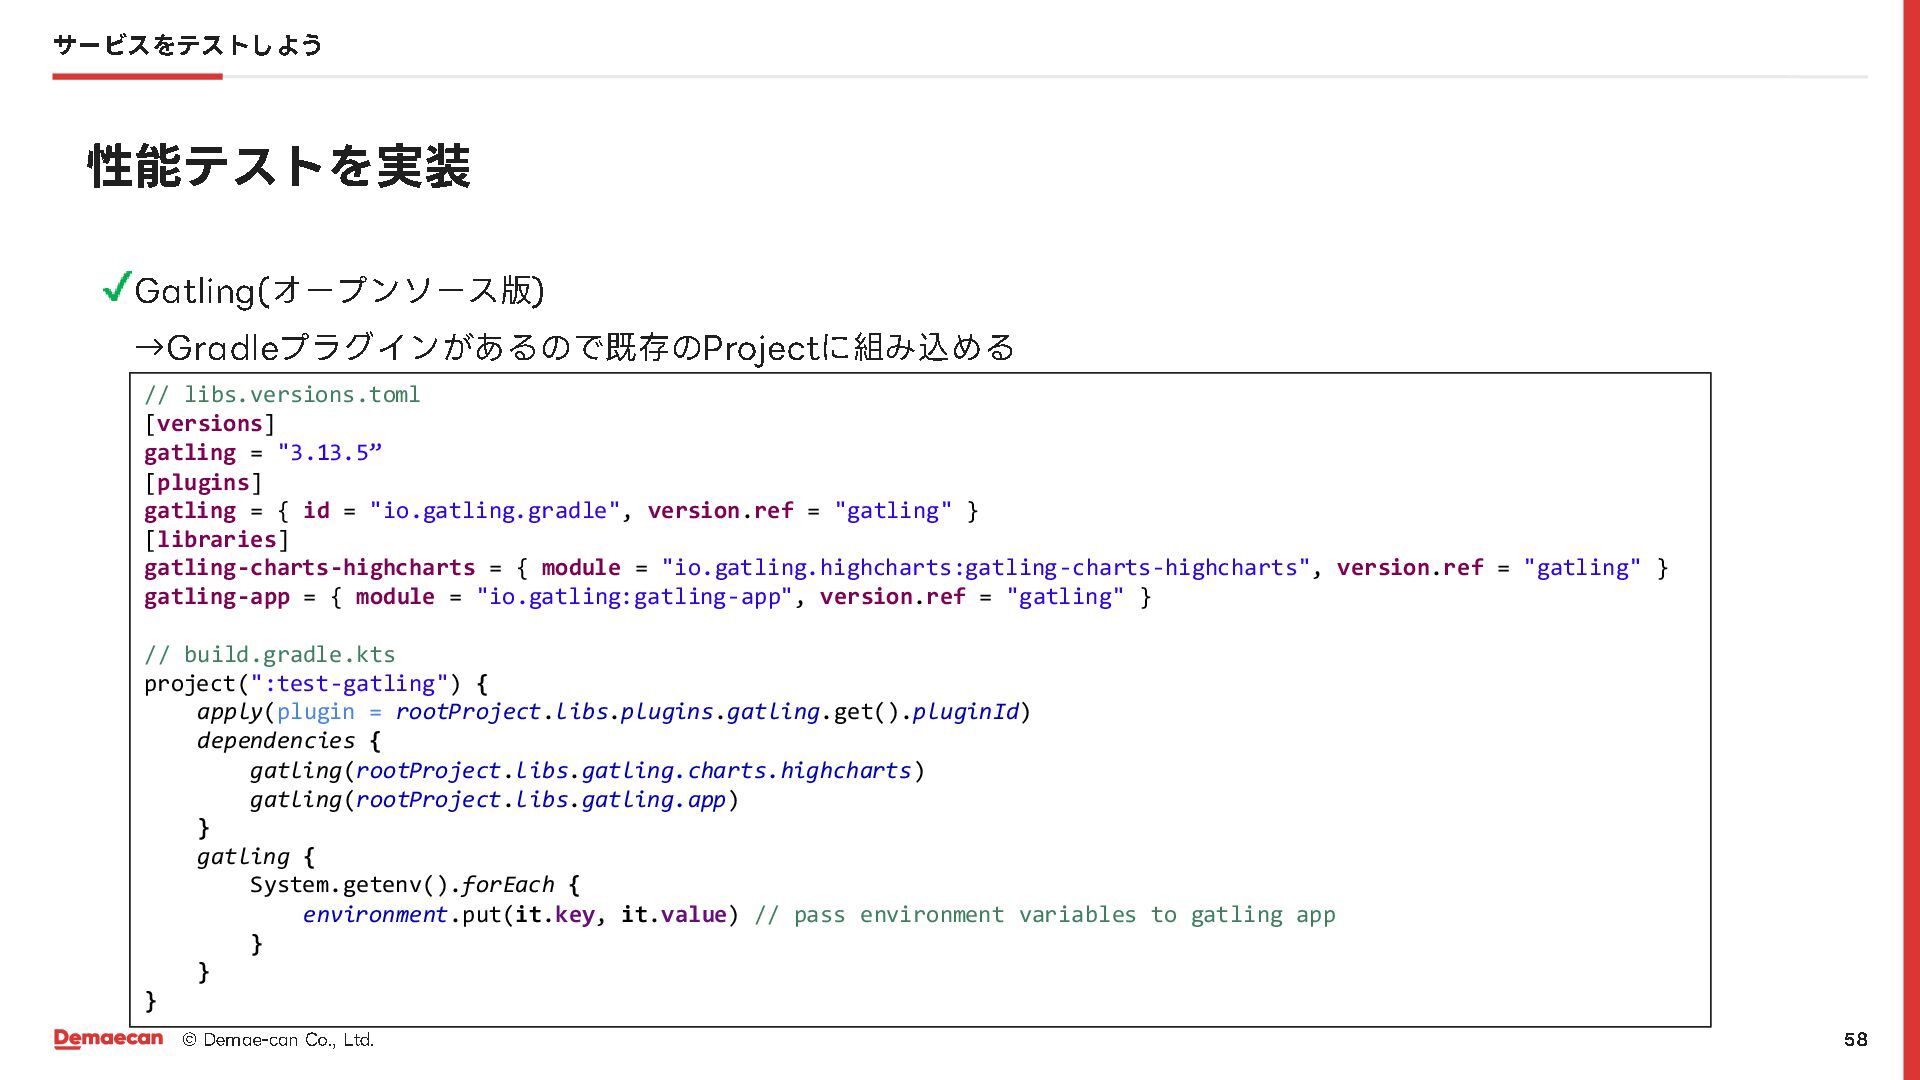Click the build.gradle.kts comment line
This screenshot has width=1920, height=1080.
(x=270, y=655)
